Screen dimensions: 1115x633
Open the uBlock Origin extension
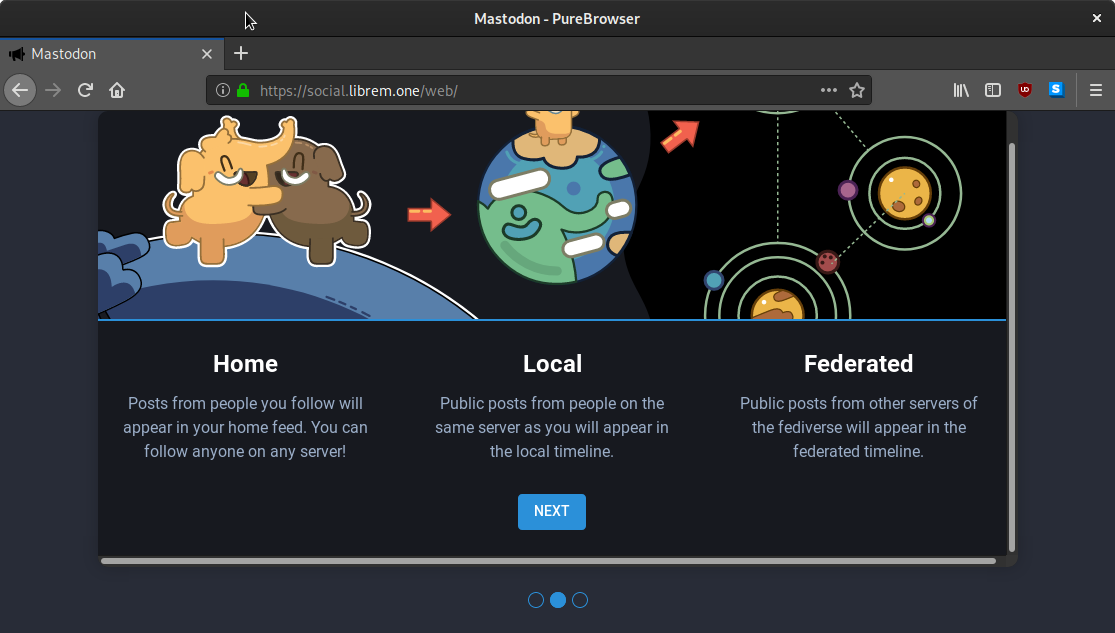[x=1025, y=90]
